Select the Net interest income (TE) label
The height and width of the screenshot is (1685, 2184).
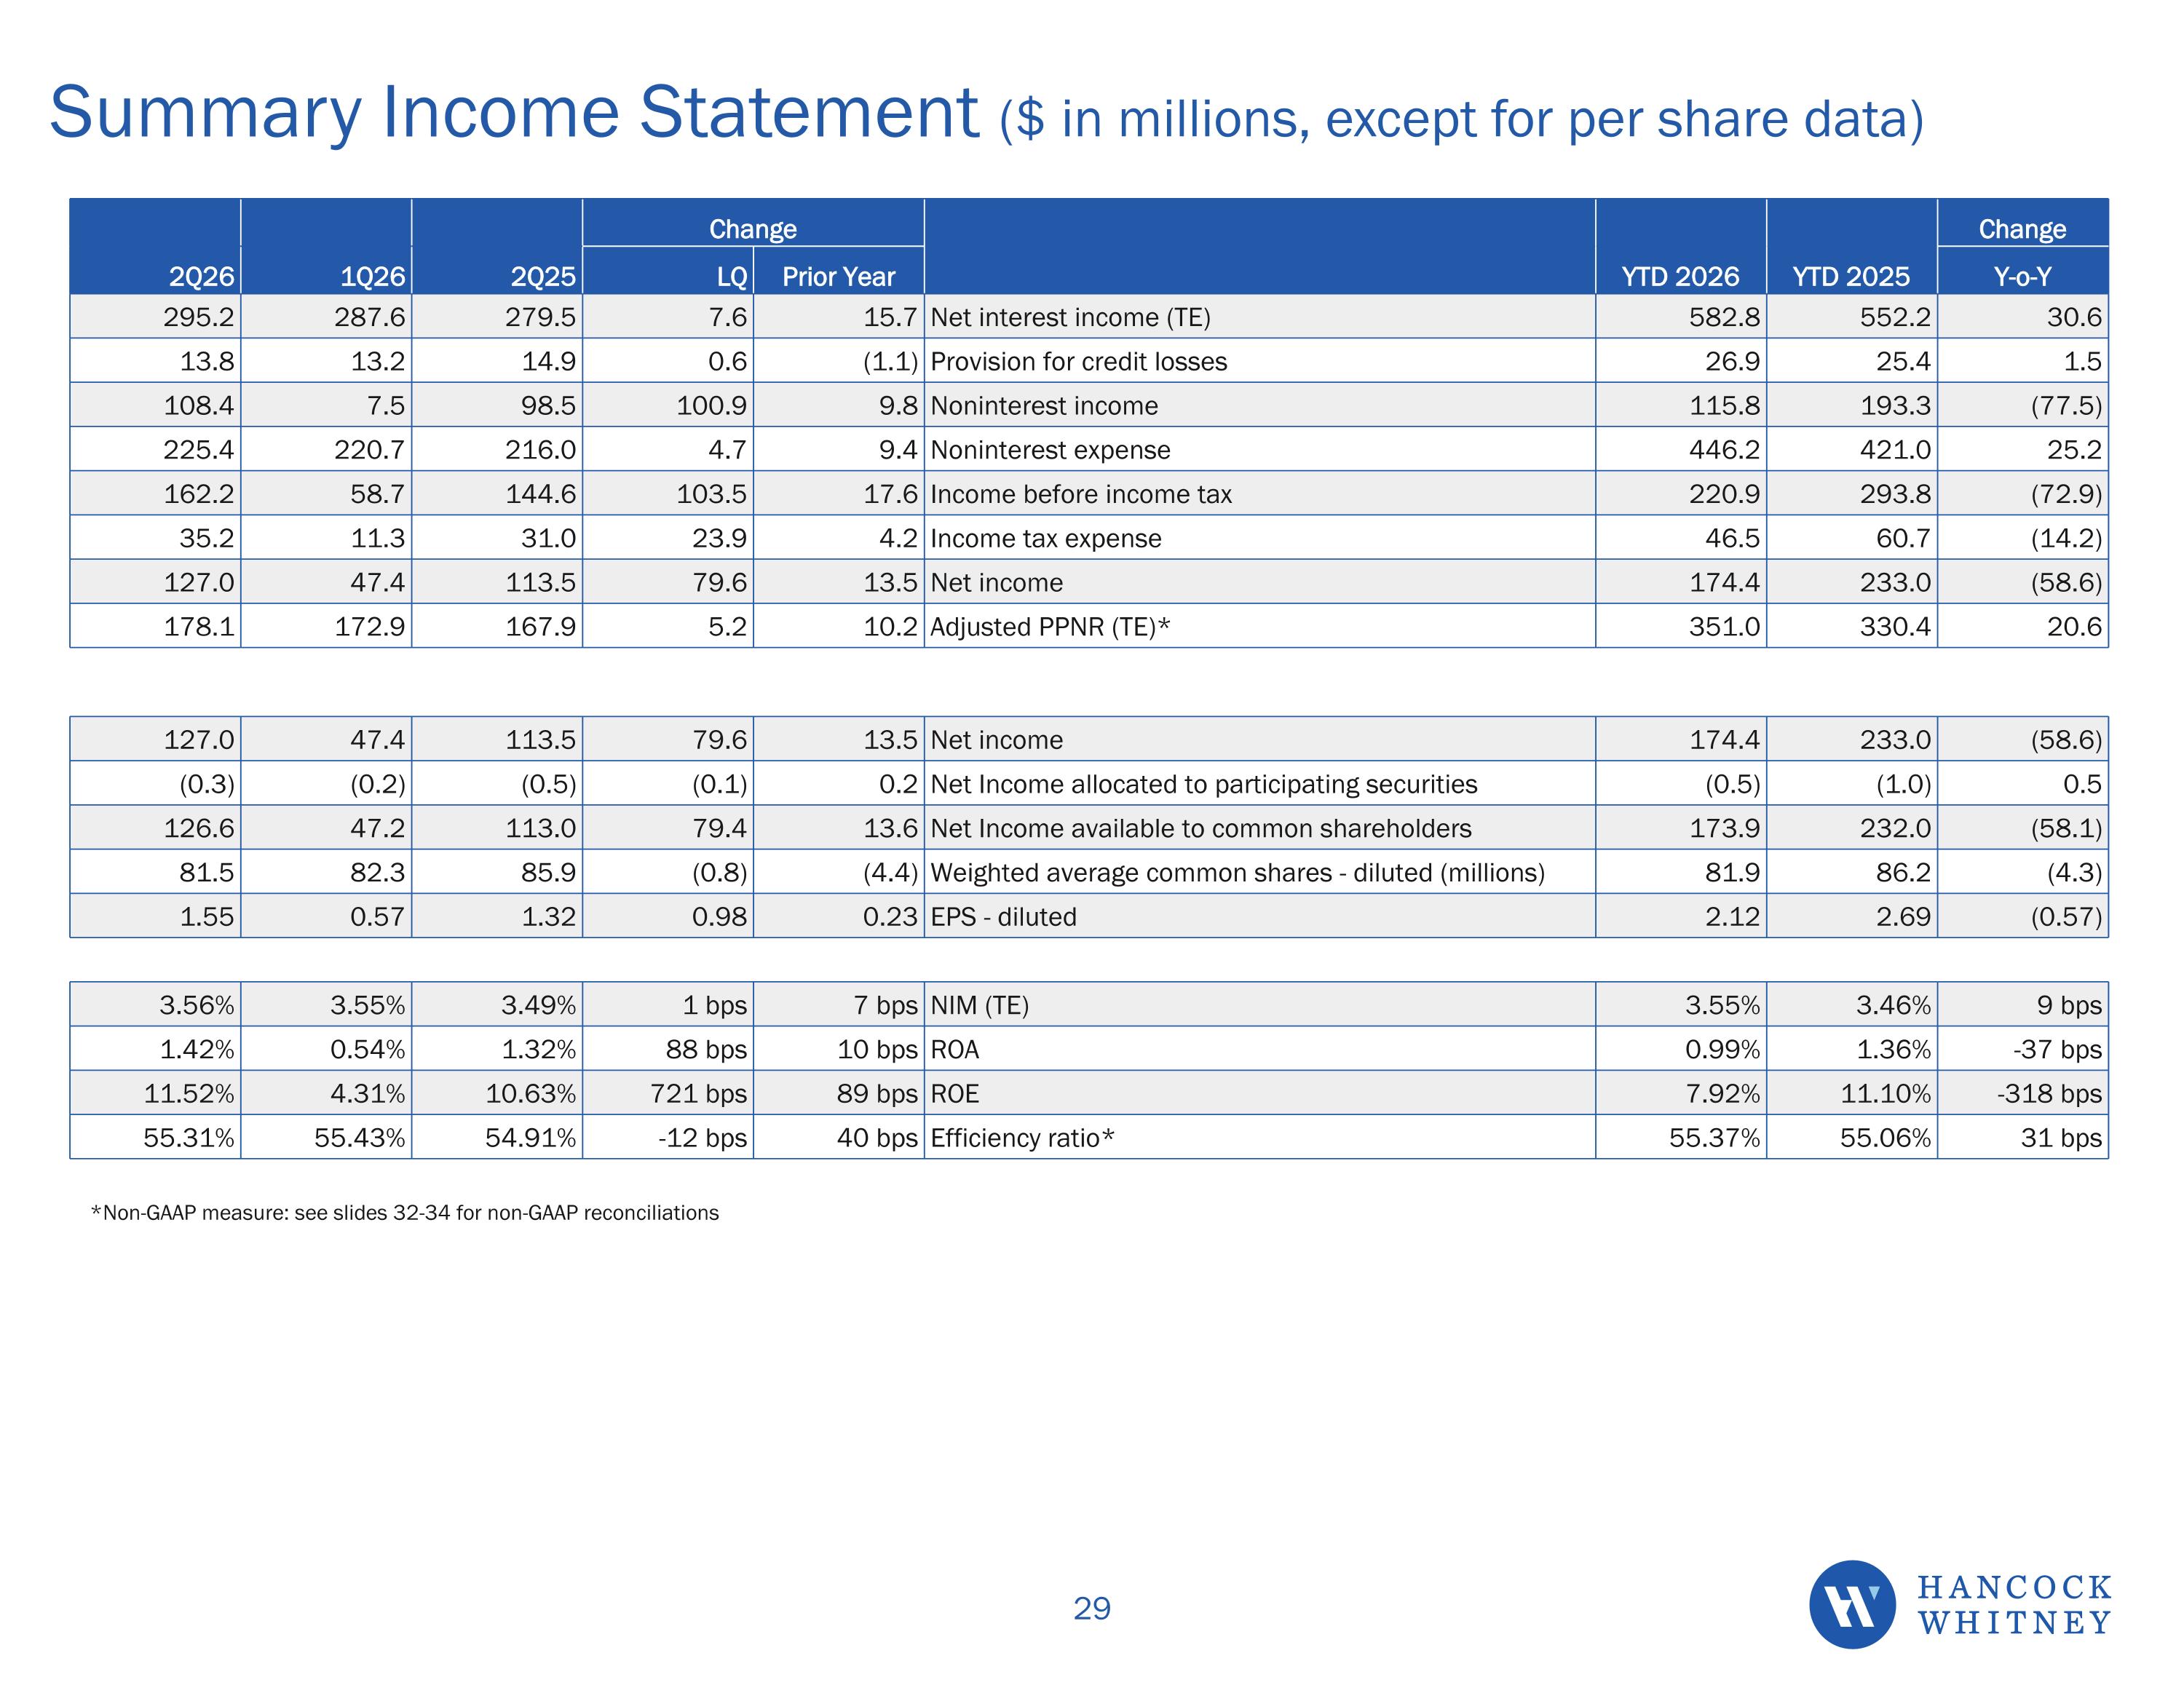coord(1070,318)
